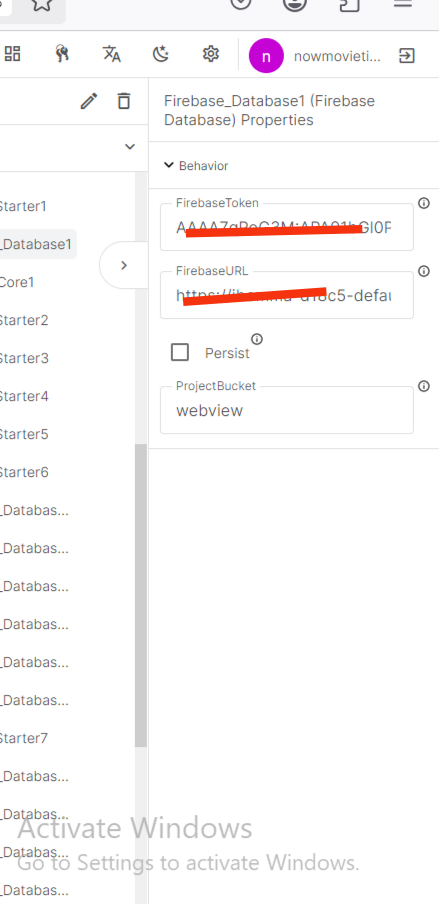The height and width of the screenshot is (904, 439).
Task: Open the dropdown chevron above component list
Action: (130, 146)
